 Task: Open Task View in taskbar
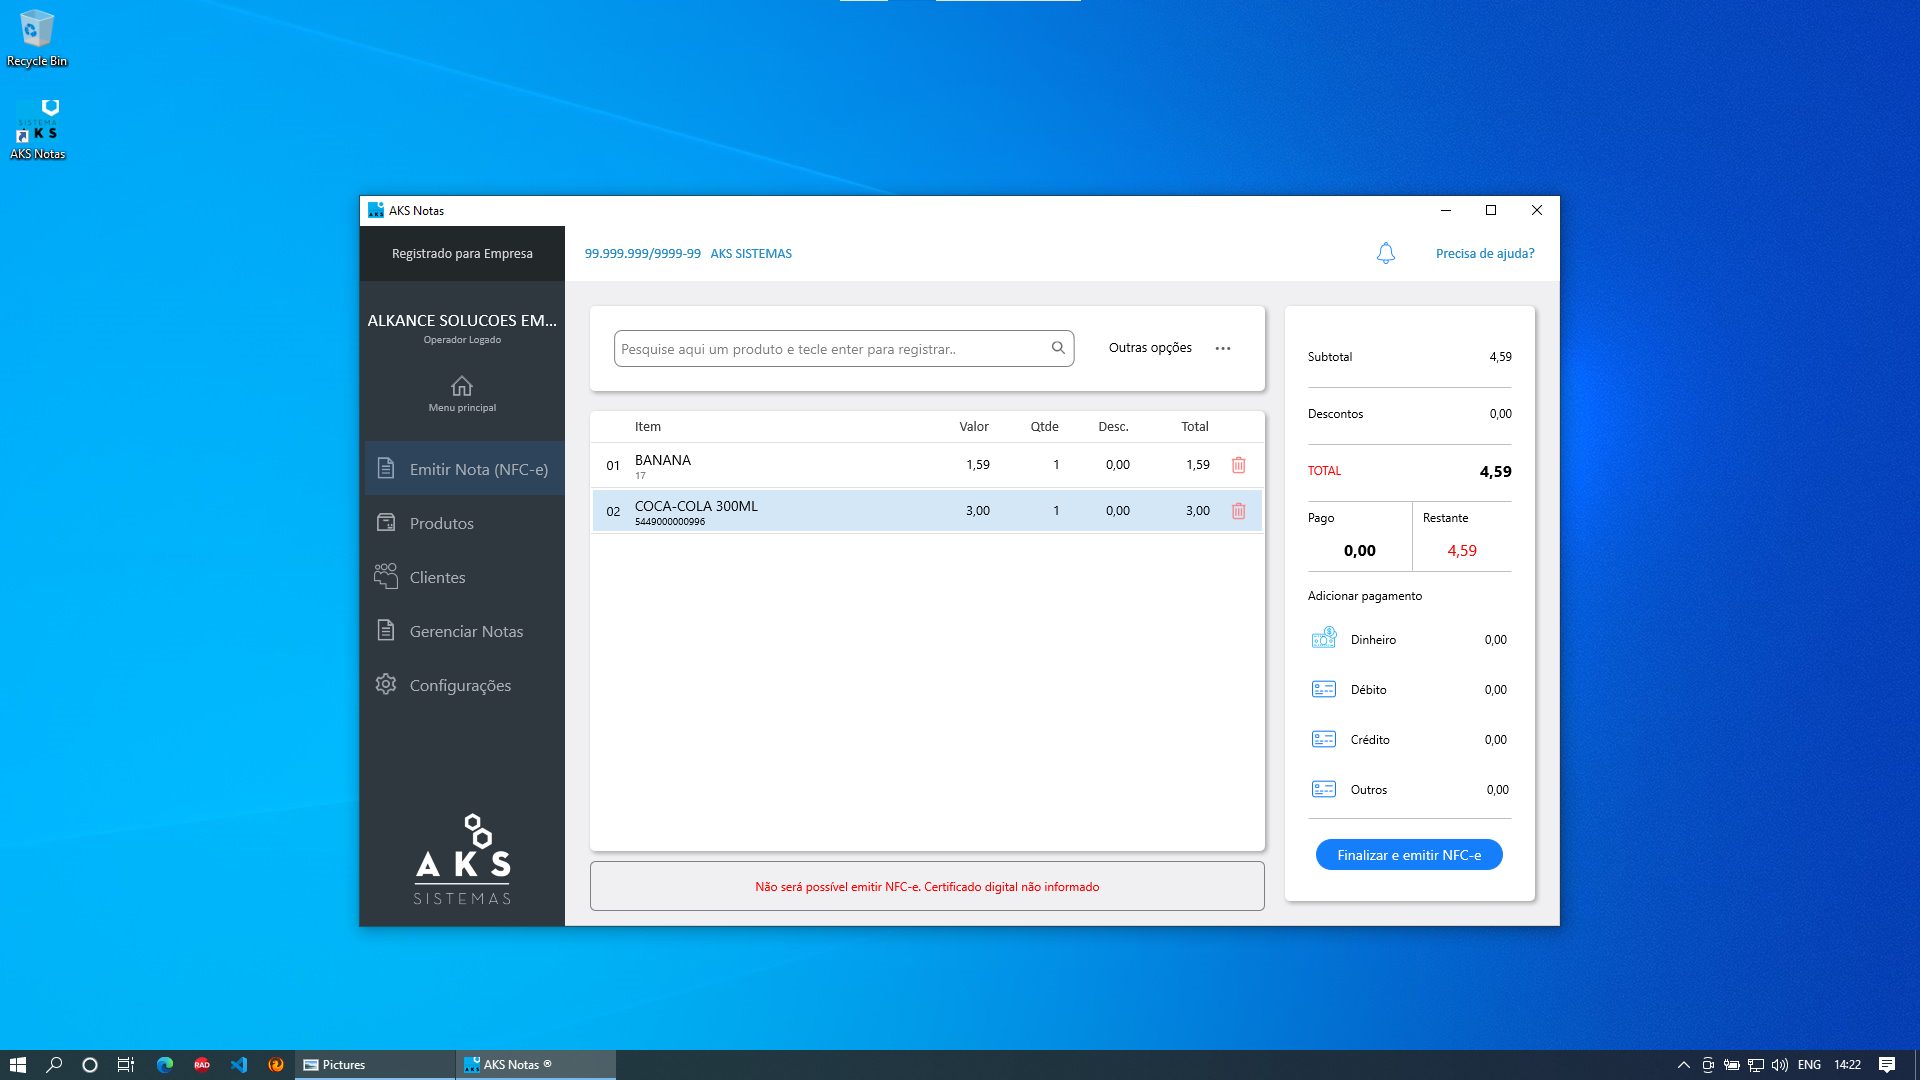[x=126, y=1065]
